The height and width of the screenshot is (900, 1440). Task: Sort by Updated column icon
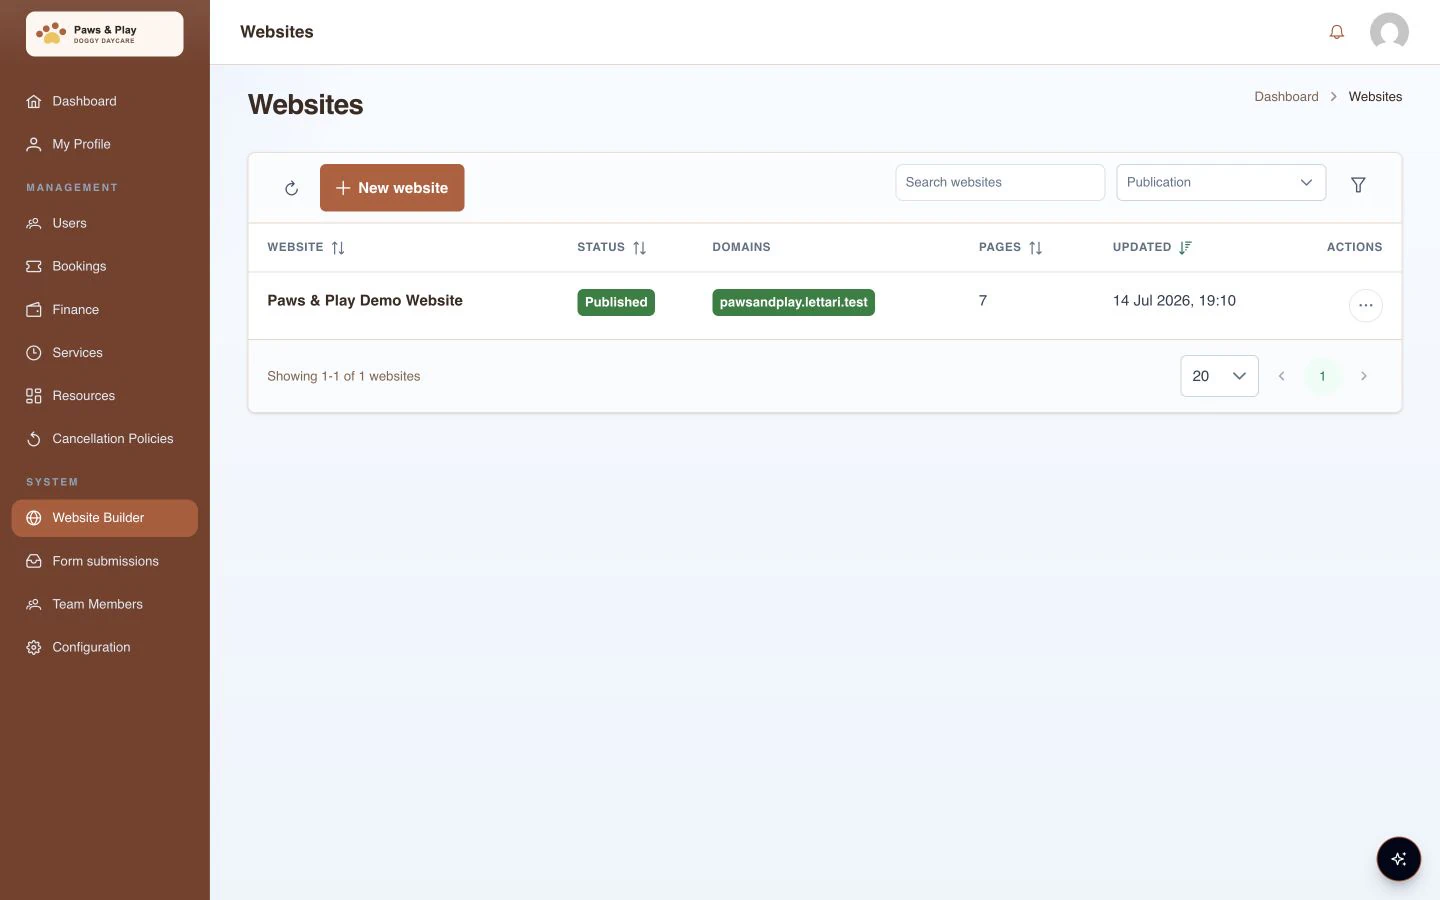click(x=1185, y=248)
